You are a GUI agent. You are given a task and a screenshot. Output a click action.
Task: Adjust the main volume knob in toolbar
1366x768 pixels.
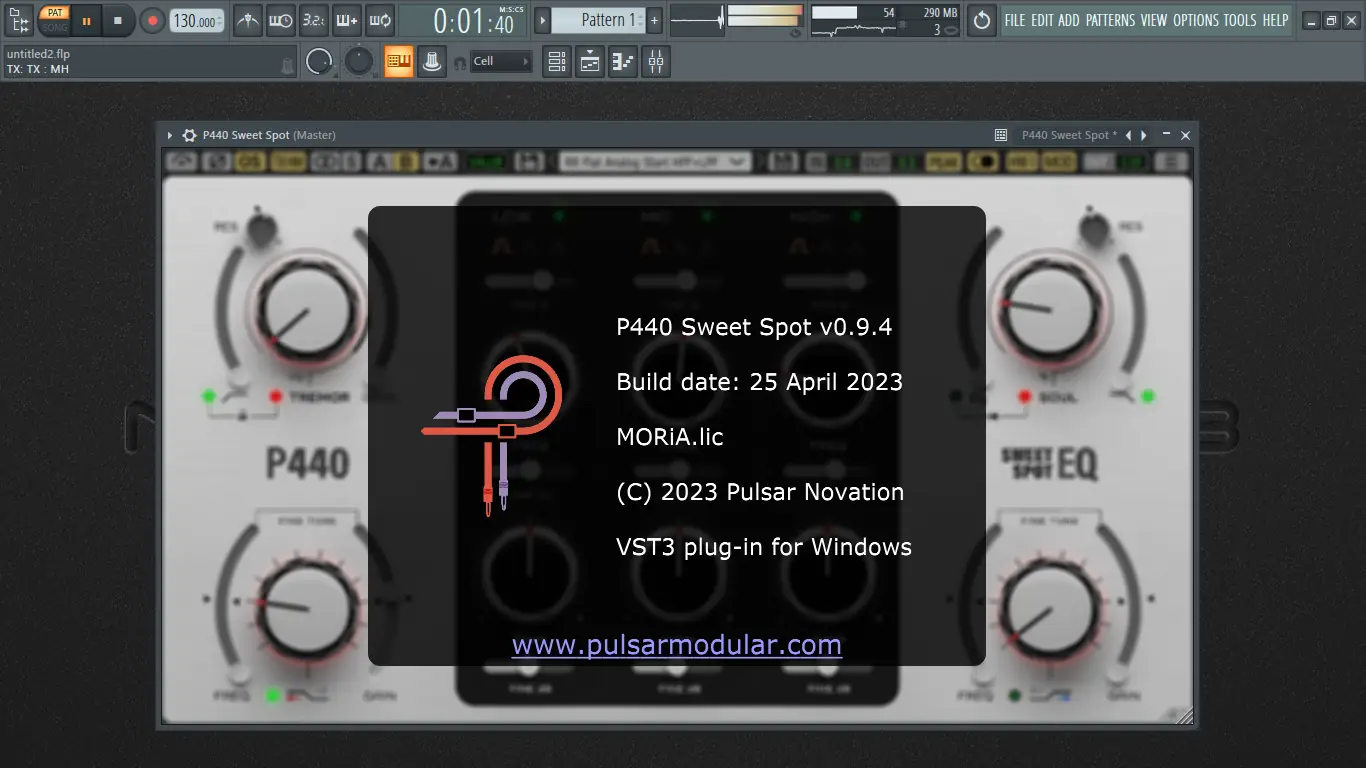(x=319, y=62)
